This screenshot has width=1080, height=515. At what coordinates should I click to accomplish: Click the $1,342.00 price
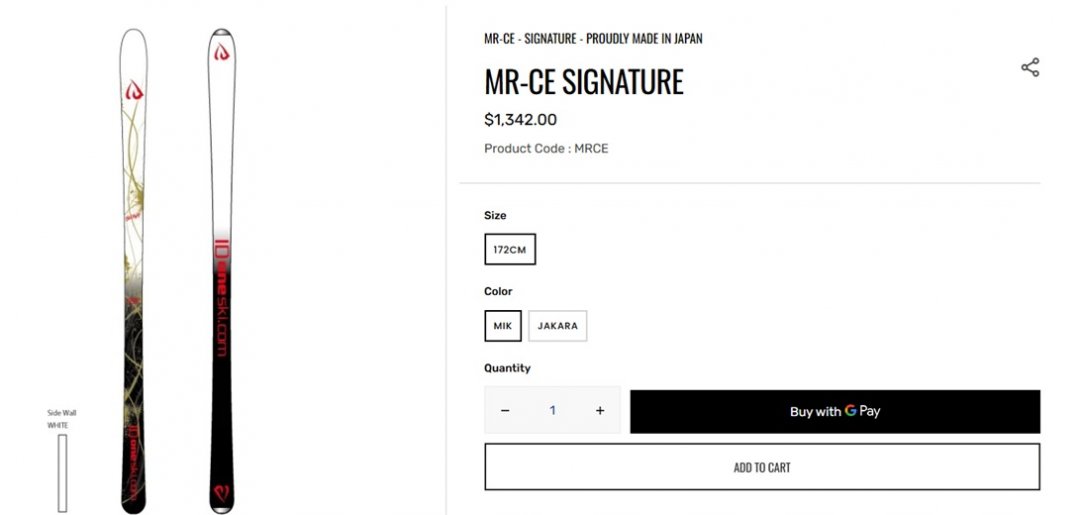click(x=520, y=120)
